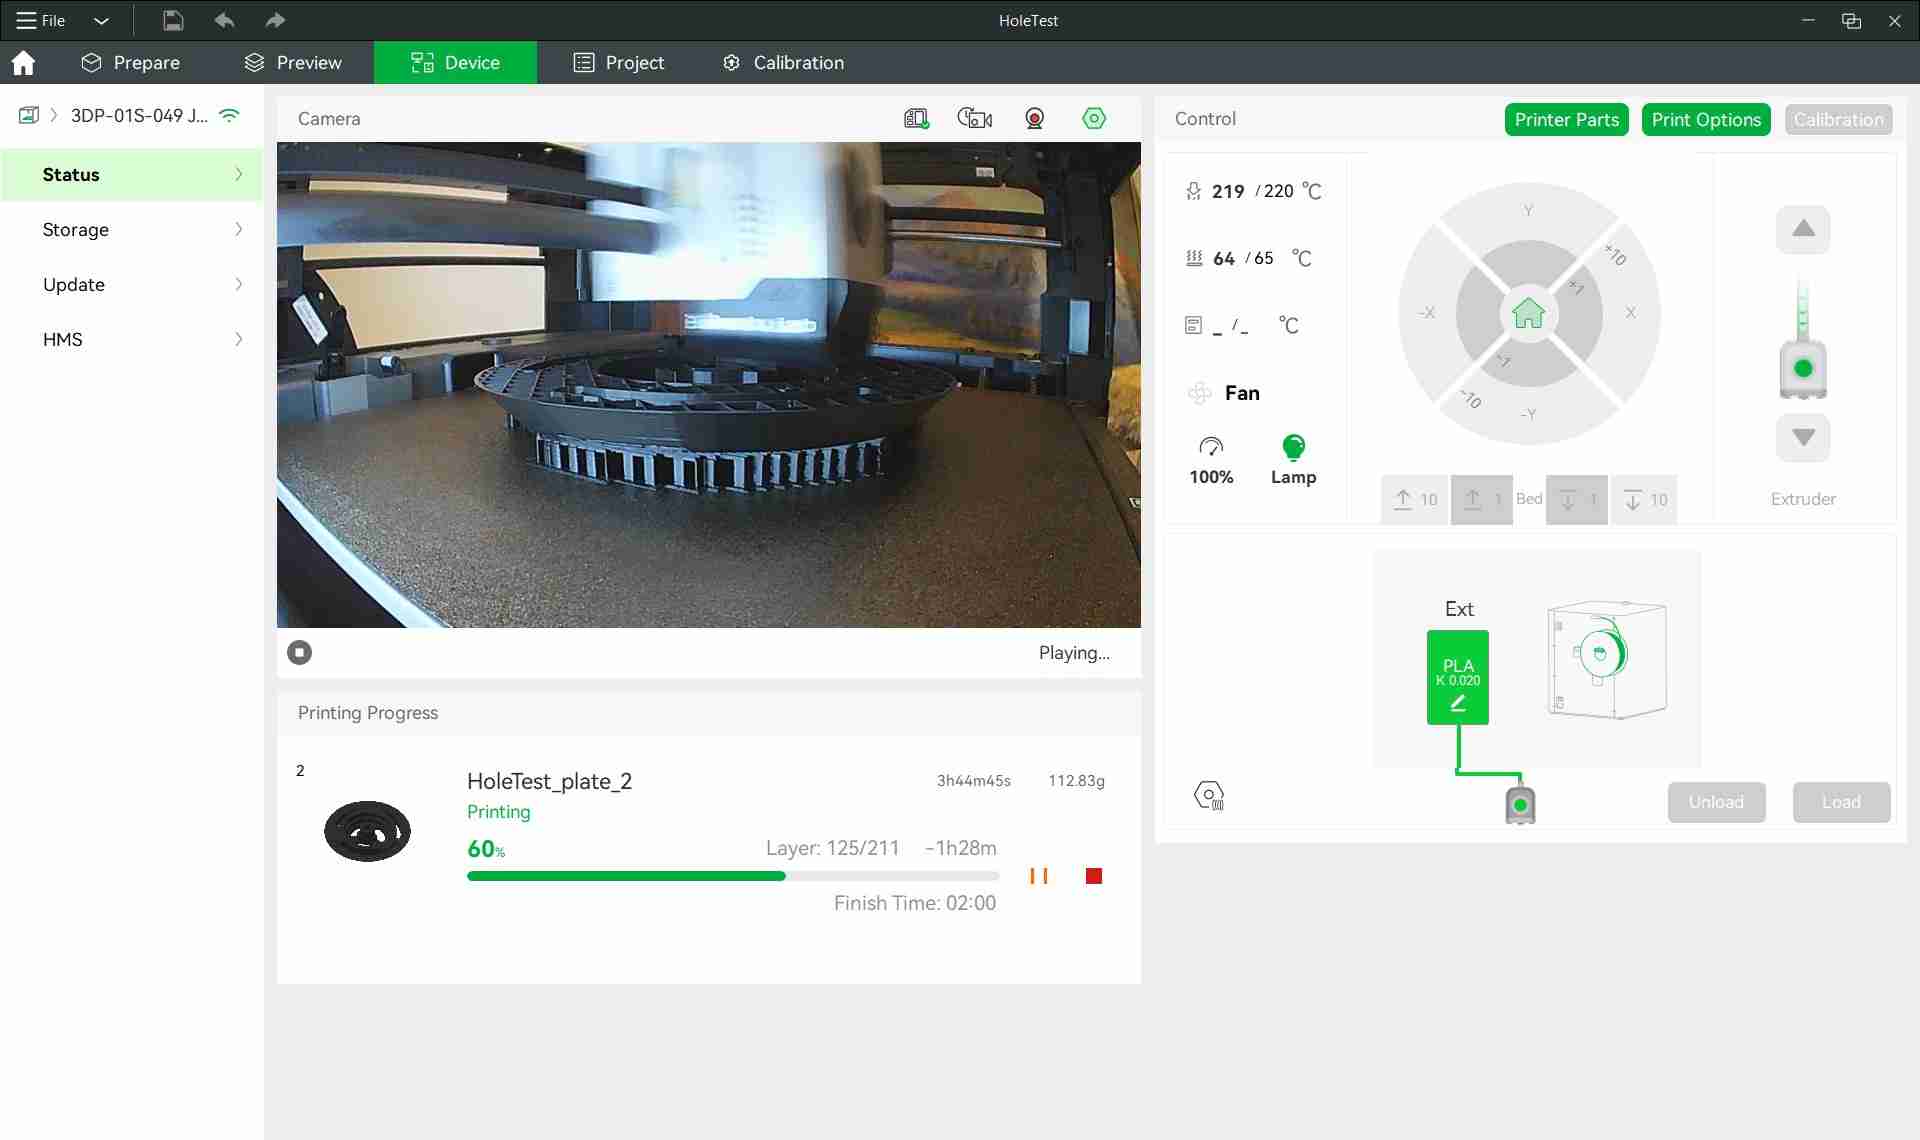Screen dimensions: 1920x1140
Task: Home the printer axes
Action: point(1528,314)
